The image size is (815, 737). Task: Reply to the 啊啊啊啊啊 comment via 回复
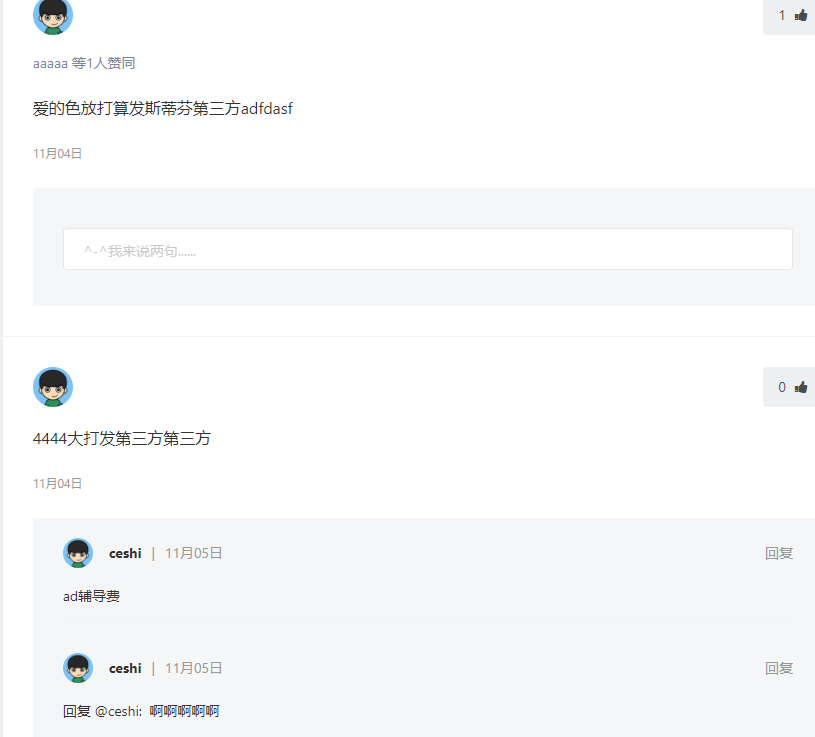pyautogui.click(x=779, y=668)
